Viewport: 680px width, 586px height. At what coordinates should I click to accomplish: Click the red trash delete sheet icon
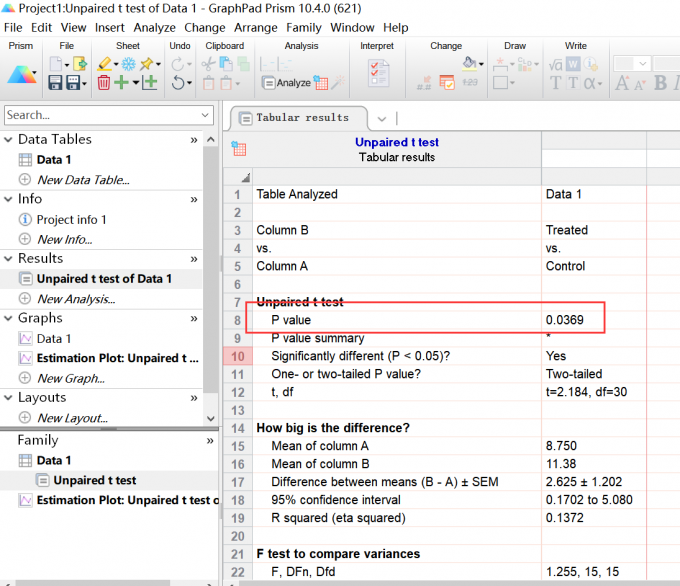tap(104, 83)
